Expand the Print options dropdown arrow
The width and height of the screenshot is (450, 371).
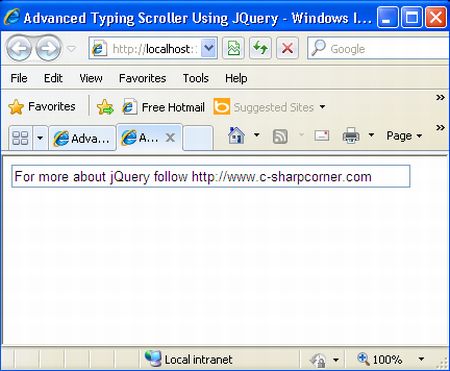tap(371, 135)
